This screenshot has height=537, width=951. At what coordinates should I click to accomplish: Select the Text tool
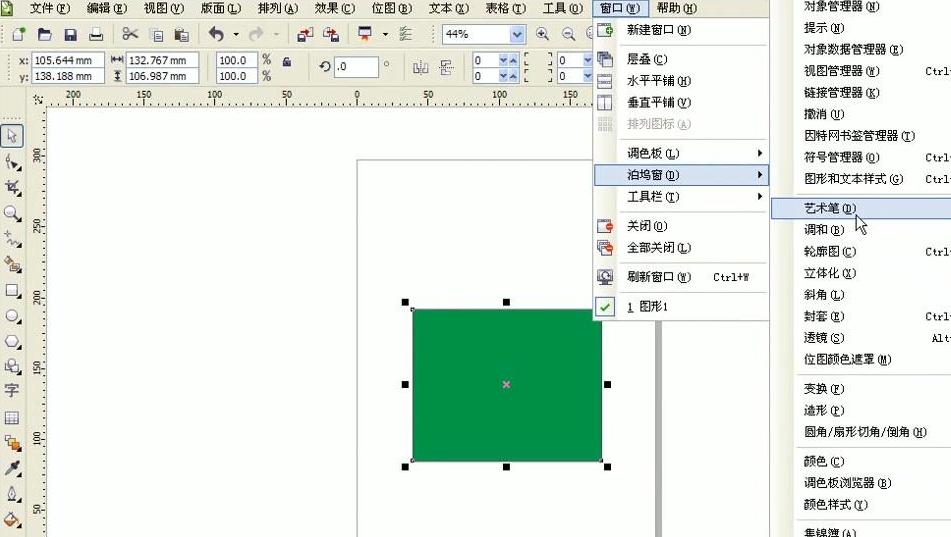tap(13, 391)
